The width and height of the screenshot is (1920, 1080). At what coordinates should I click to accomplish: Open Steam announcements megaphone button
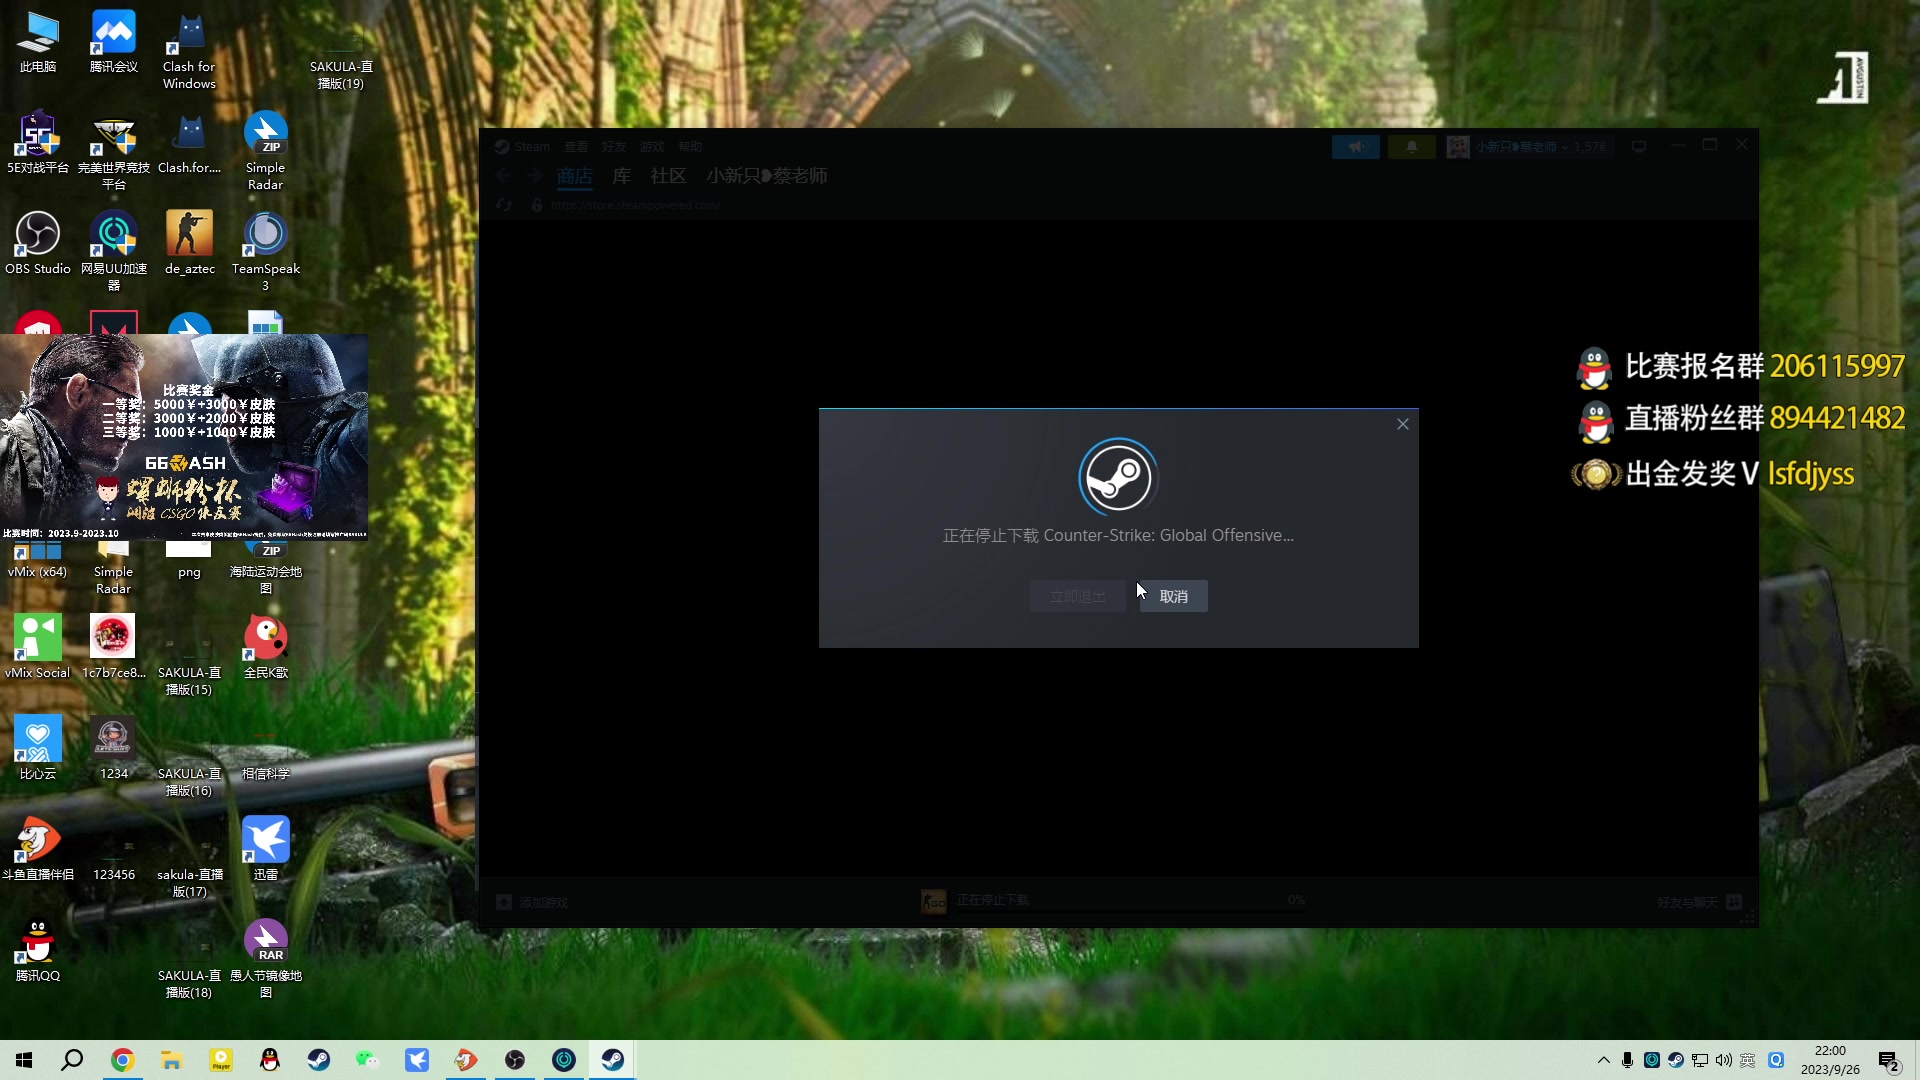(1356, 147)
